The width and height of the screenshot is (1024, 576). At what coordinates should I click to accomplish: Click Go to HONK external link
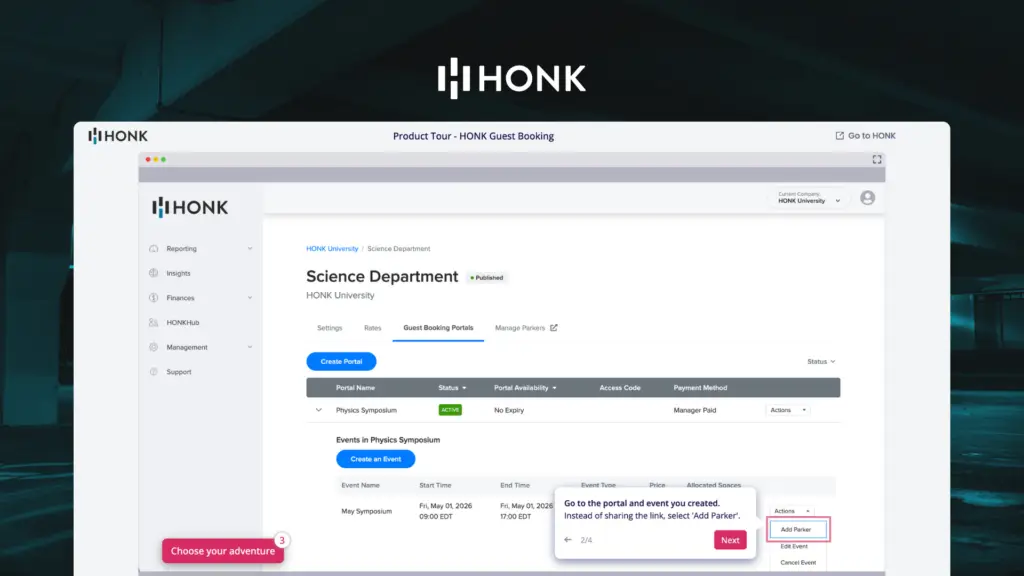[865, 136]
